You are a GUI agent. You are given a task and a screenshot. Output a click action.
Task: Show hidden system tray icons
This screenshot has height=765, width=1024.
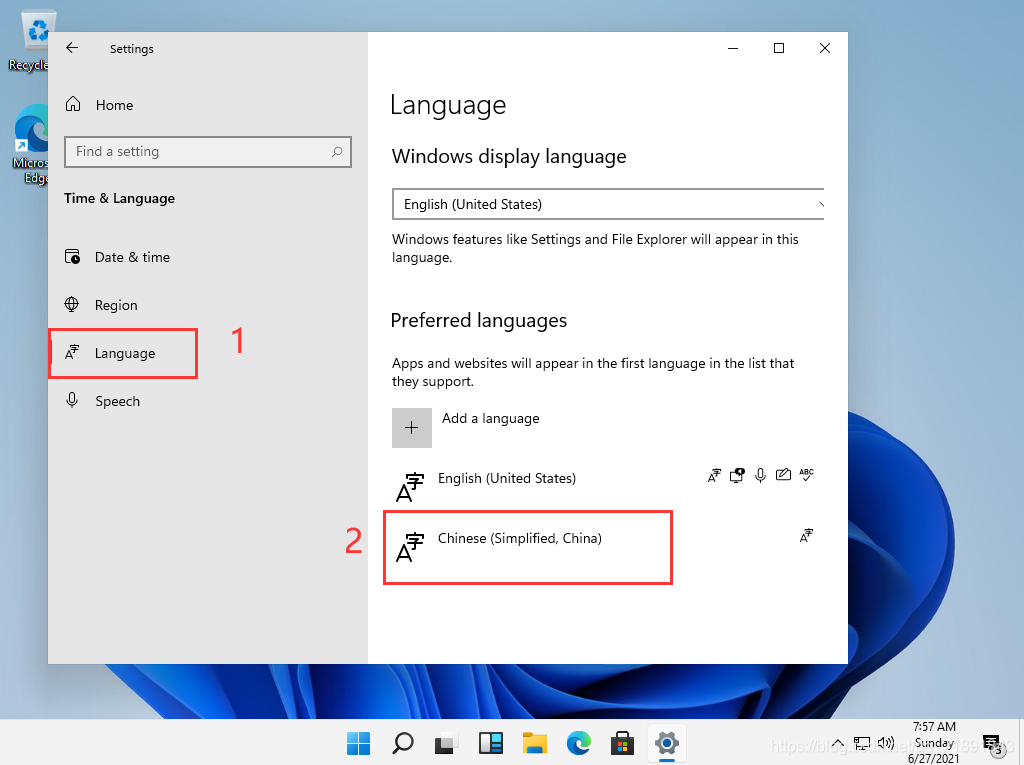[x=838, y=743]
